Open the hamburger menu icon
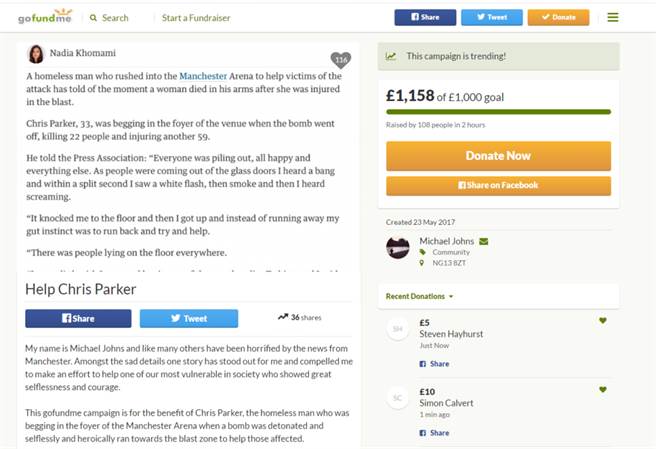Viewport: 656px width, 449px height. pos(612,17)
